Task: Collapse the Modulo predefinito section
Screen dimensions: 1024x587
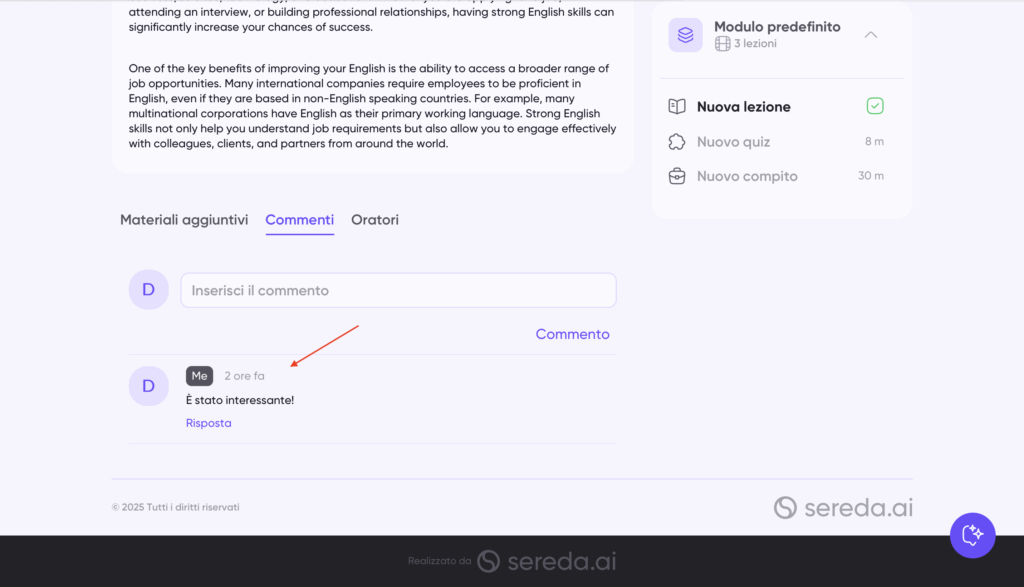Action: (x=871, y=35)
